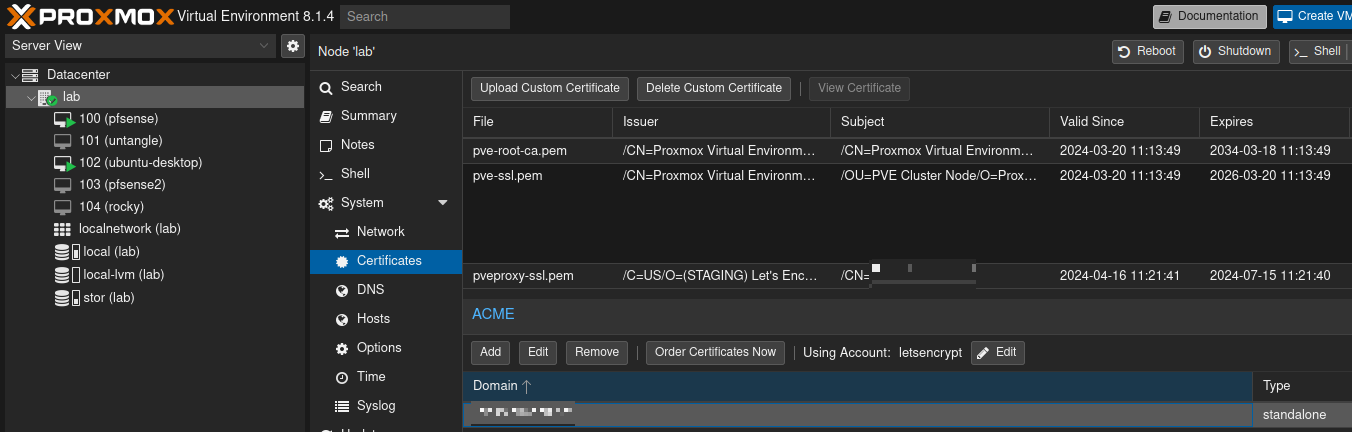Click the Issuer column header
The height and width of the screenshot is (432, 1352).
721,122
